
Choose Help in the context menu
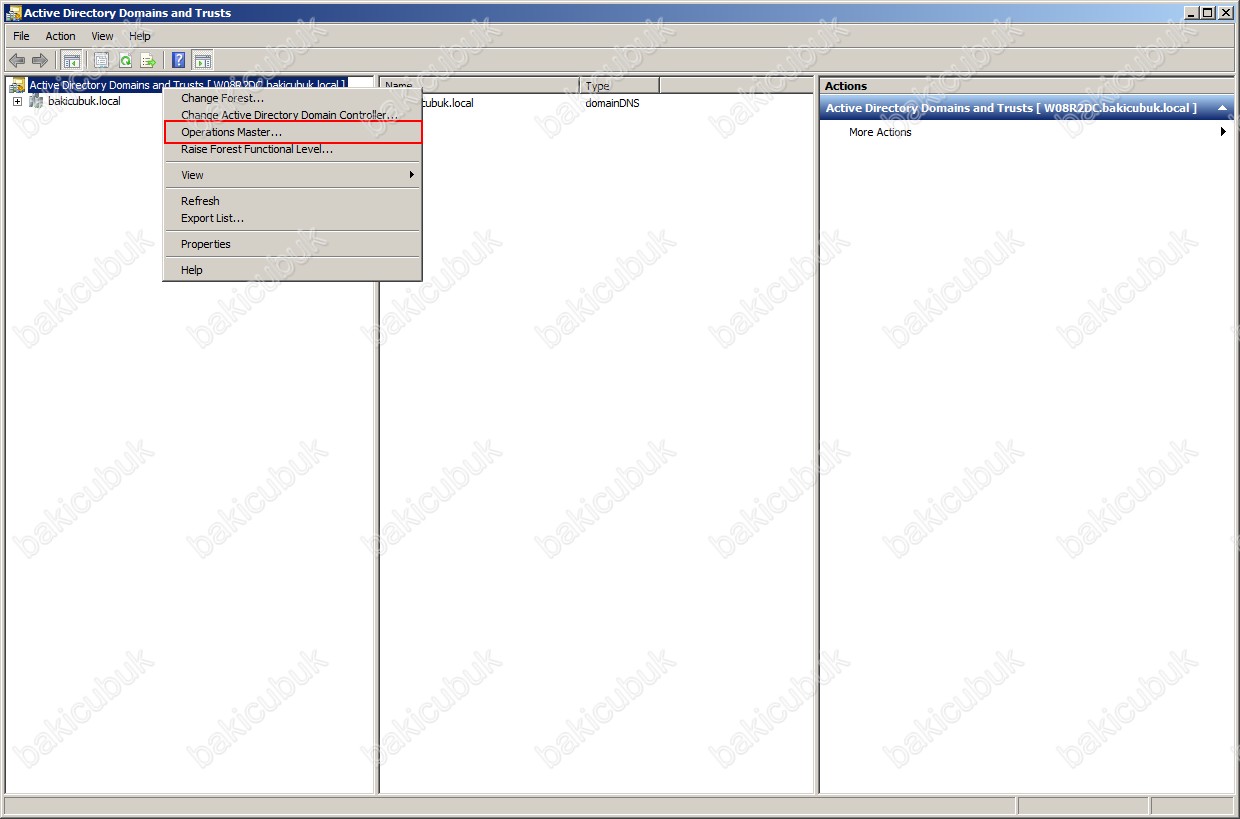pos(292,270)
